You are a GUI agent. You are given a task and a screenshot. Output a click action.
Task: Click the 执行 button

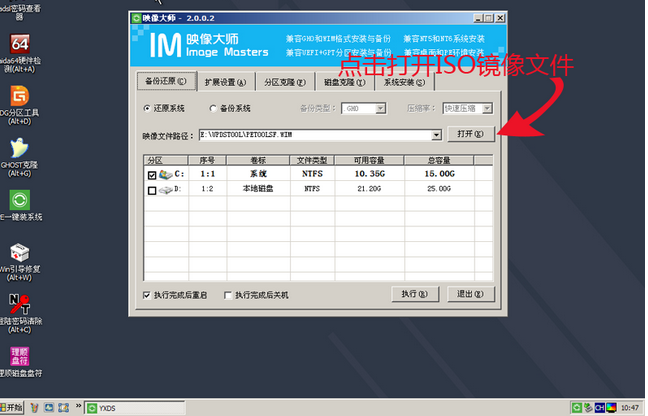415,294
